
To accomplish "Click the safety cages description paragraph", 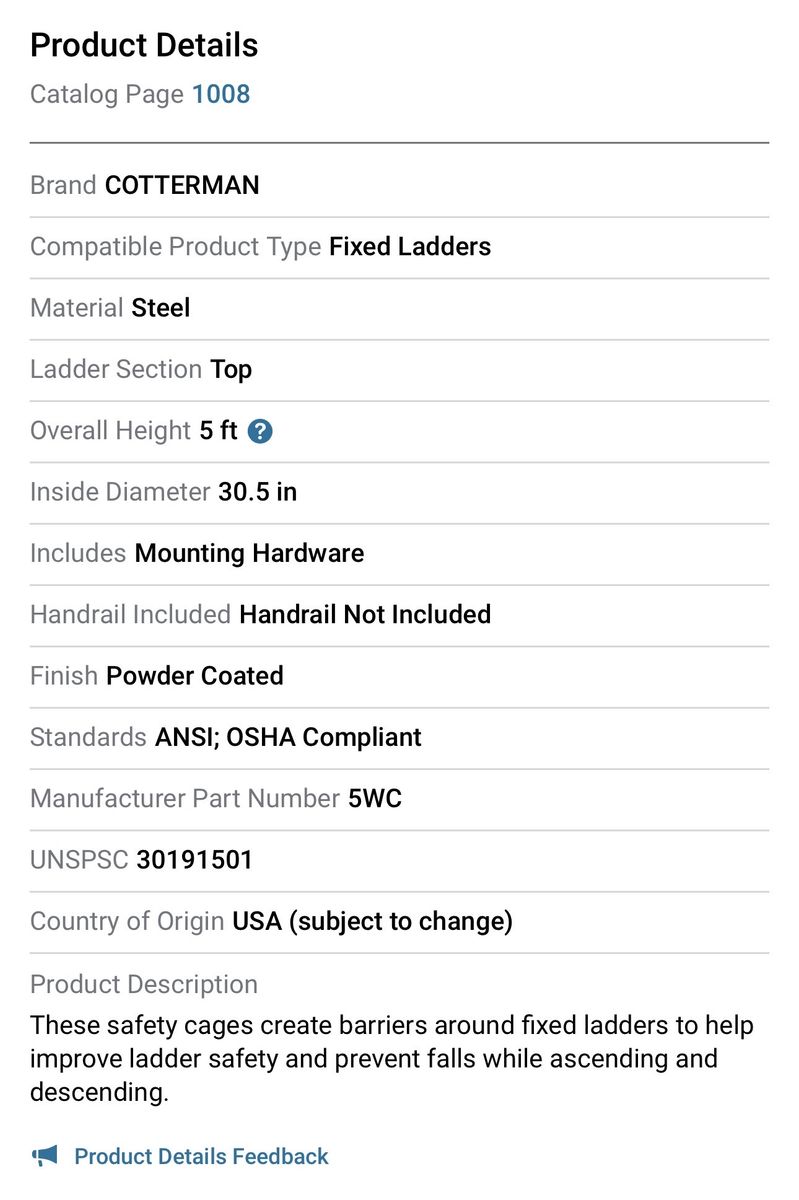I will (392, 1058).
